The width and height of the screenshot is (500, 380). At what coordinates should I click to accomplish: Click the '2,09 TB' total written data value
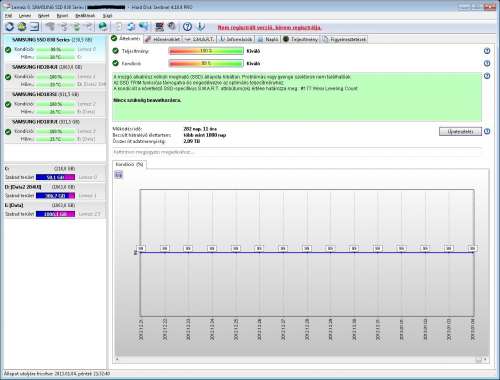(192, 141)
